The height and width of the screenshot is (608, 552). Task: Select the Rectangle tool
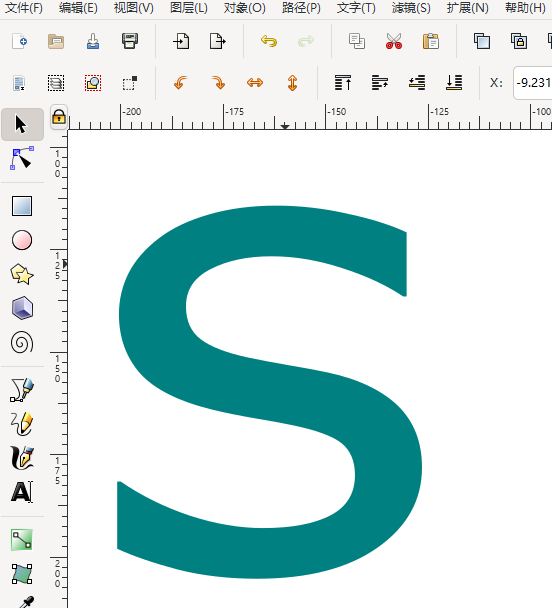[x=22, y=206]
